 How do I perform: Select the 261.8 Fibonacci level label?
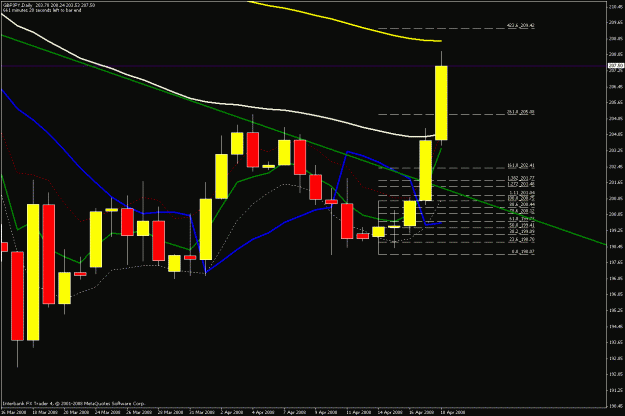[x=521, y=112]
